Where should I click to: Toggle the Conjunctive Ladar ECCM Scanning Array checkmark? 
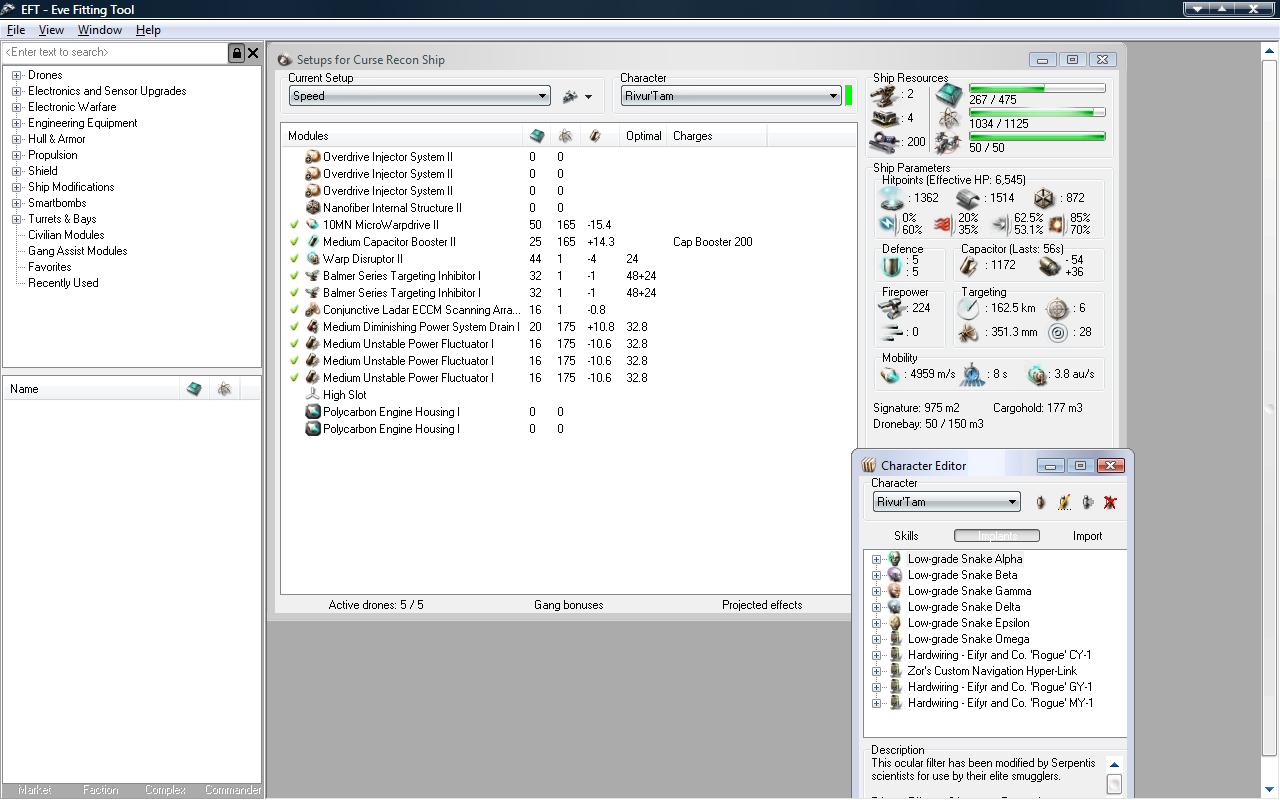point(294,310)
